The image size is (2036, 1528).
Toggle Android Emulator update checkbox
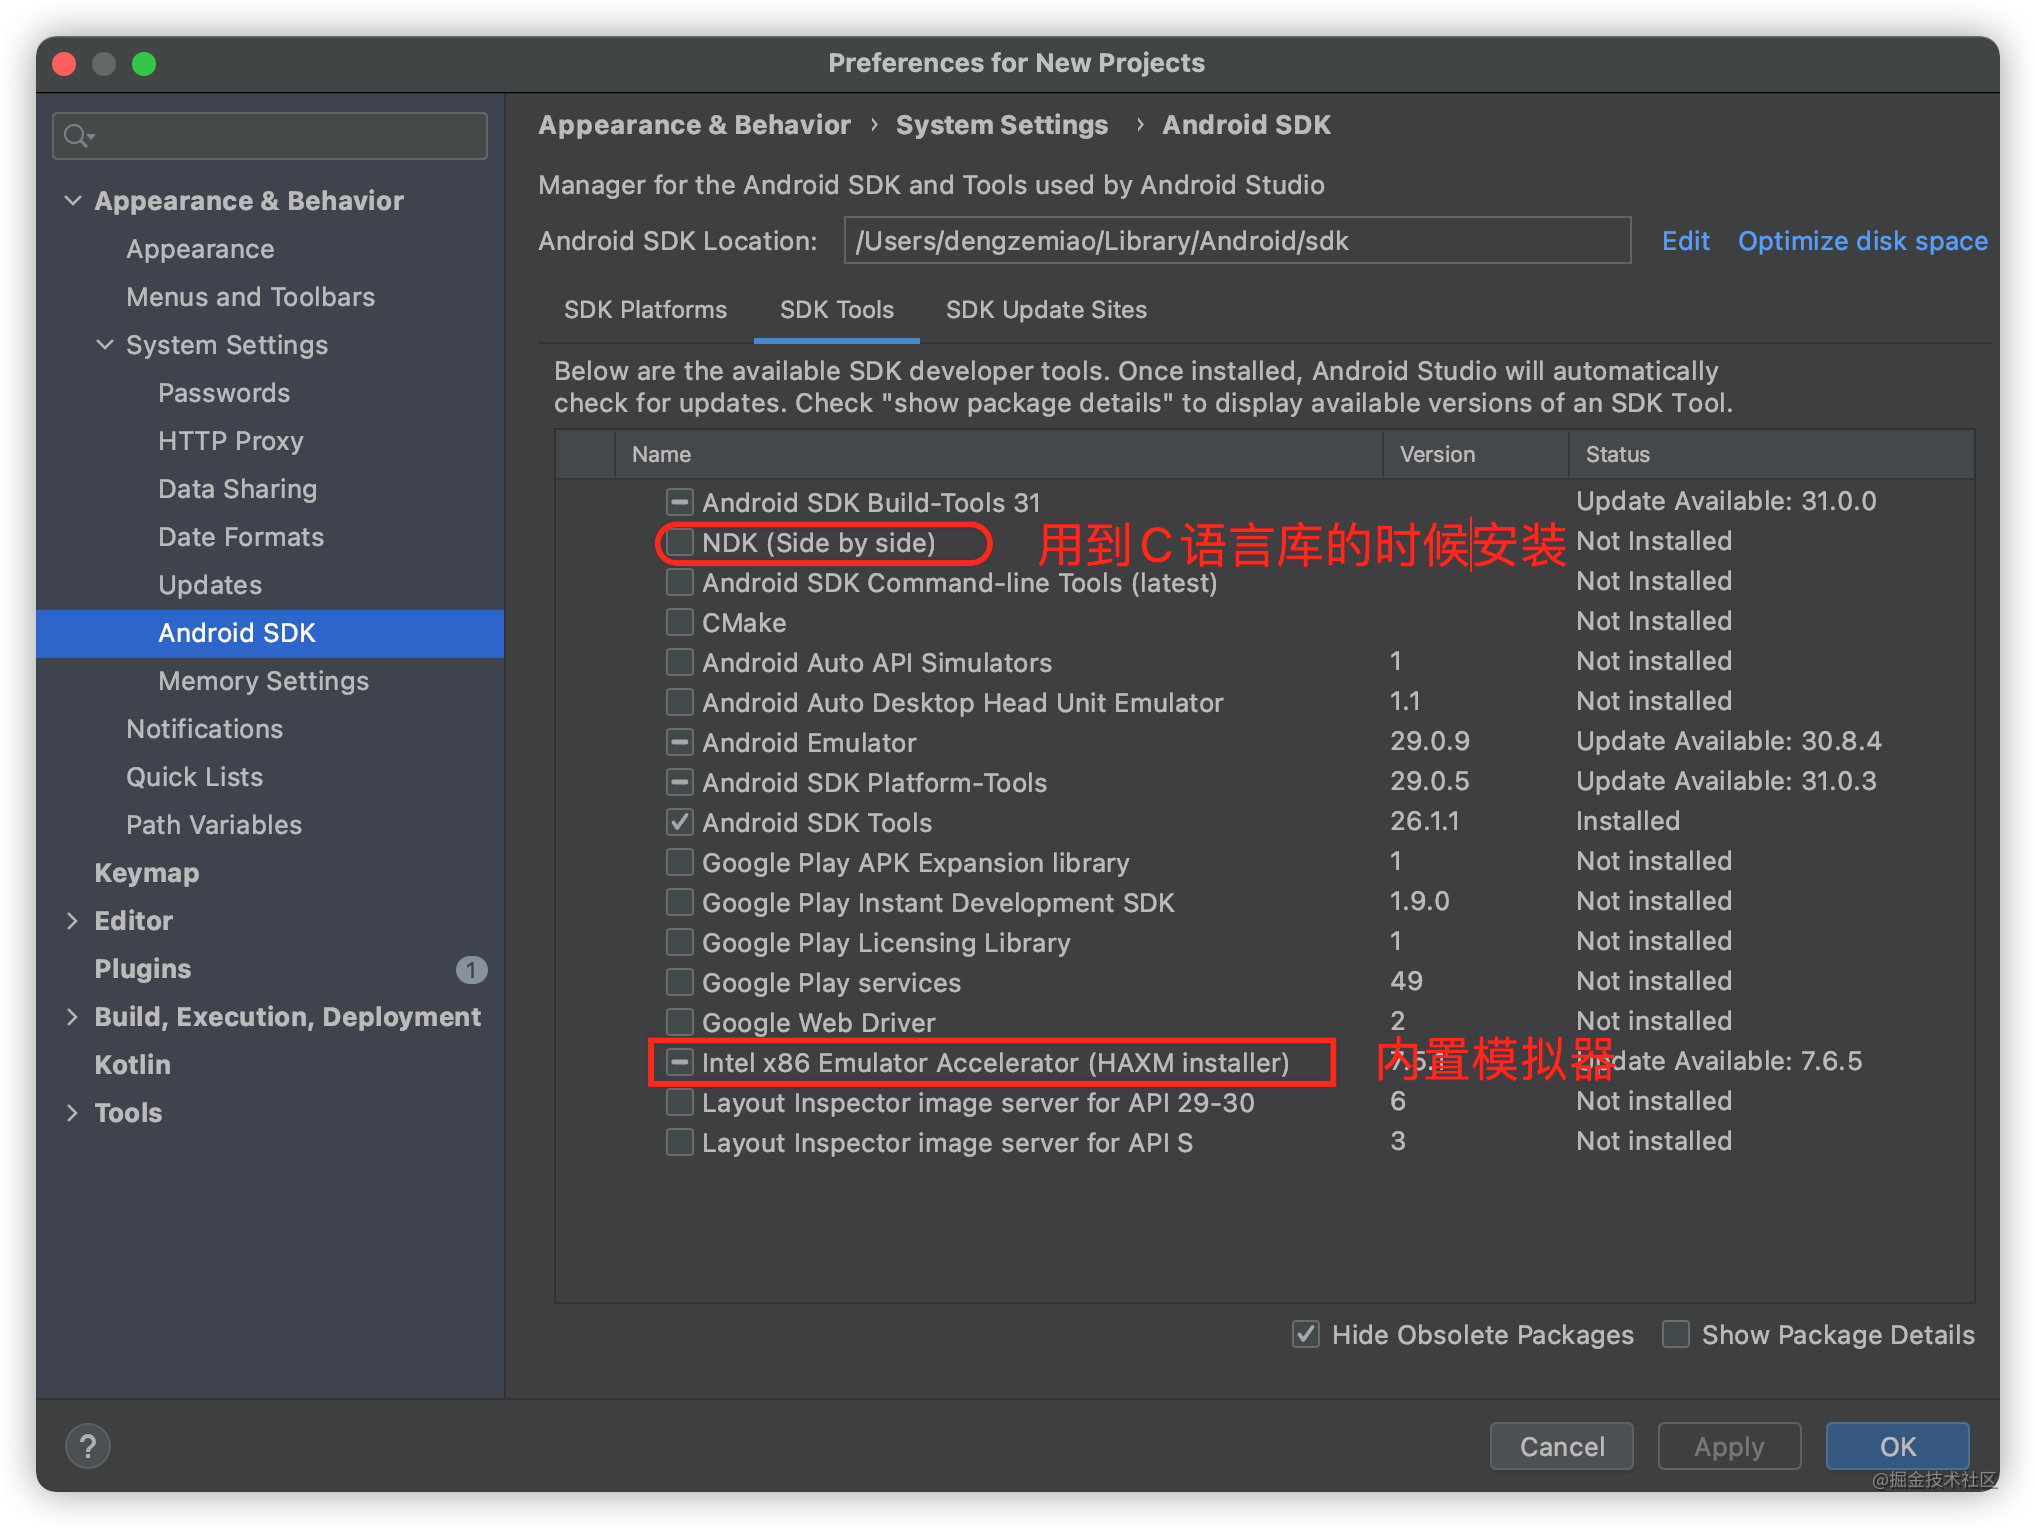(680, 743)
